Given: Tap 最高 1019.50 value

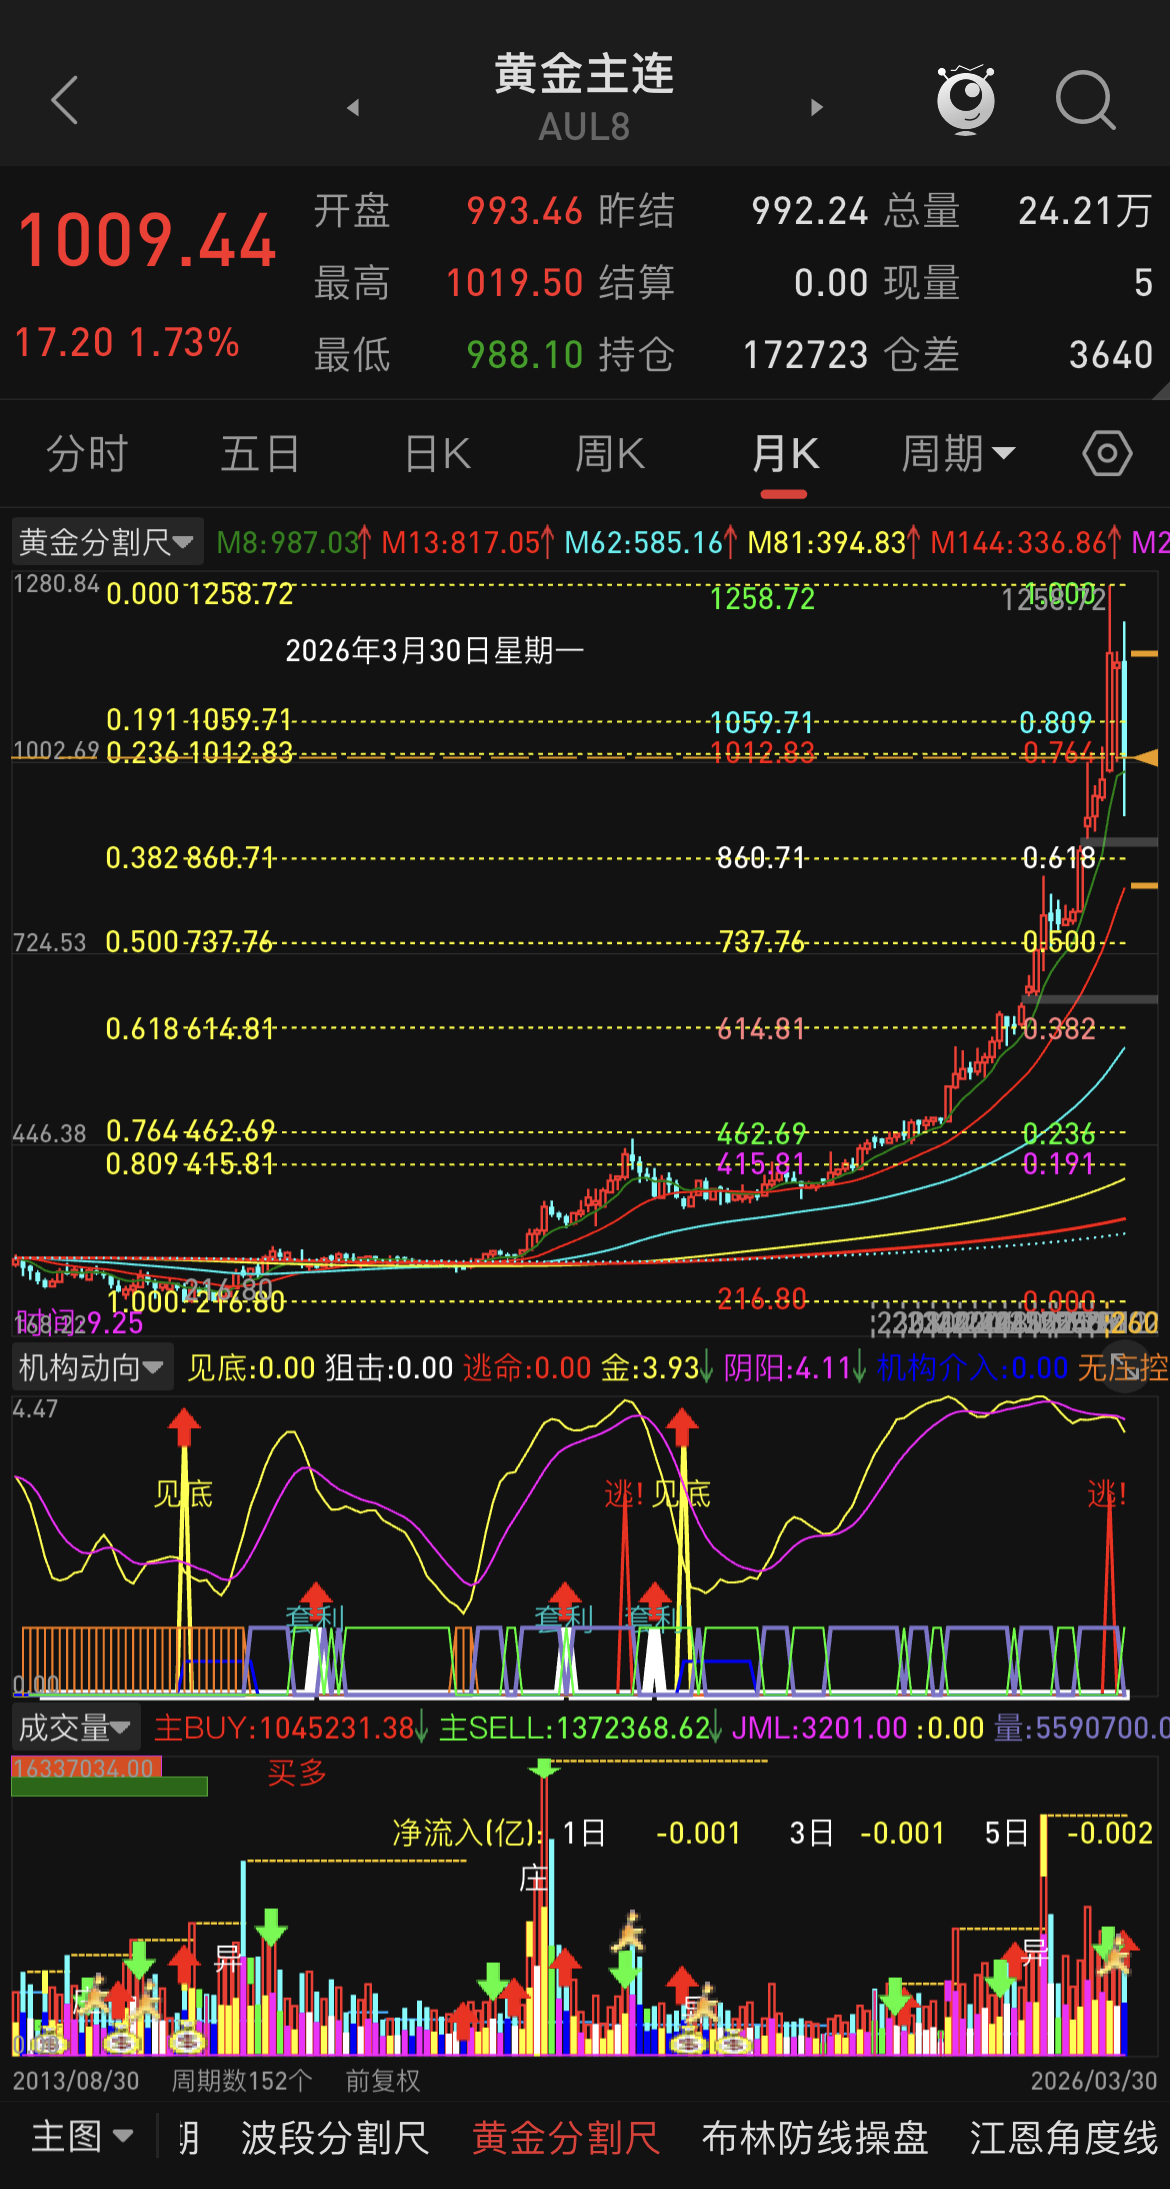Looking at the screenshot, I should [x=514, y=283].
